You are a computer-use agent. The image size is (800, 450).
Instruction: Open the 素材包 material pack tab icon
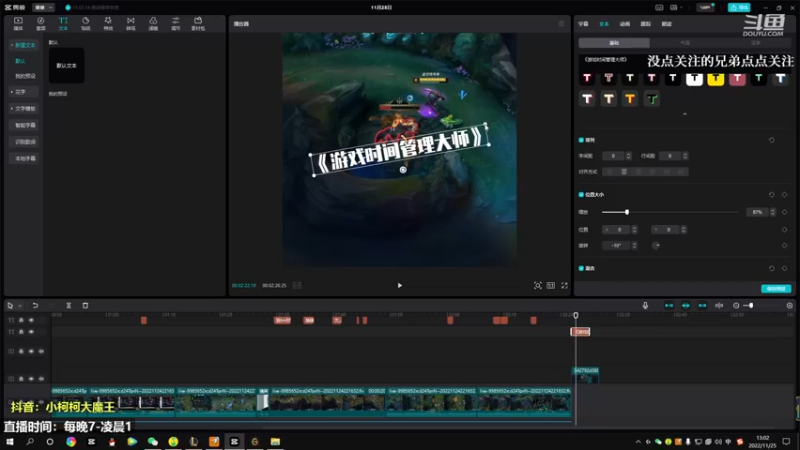click(198, 23)
